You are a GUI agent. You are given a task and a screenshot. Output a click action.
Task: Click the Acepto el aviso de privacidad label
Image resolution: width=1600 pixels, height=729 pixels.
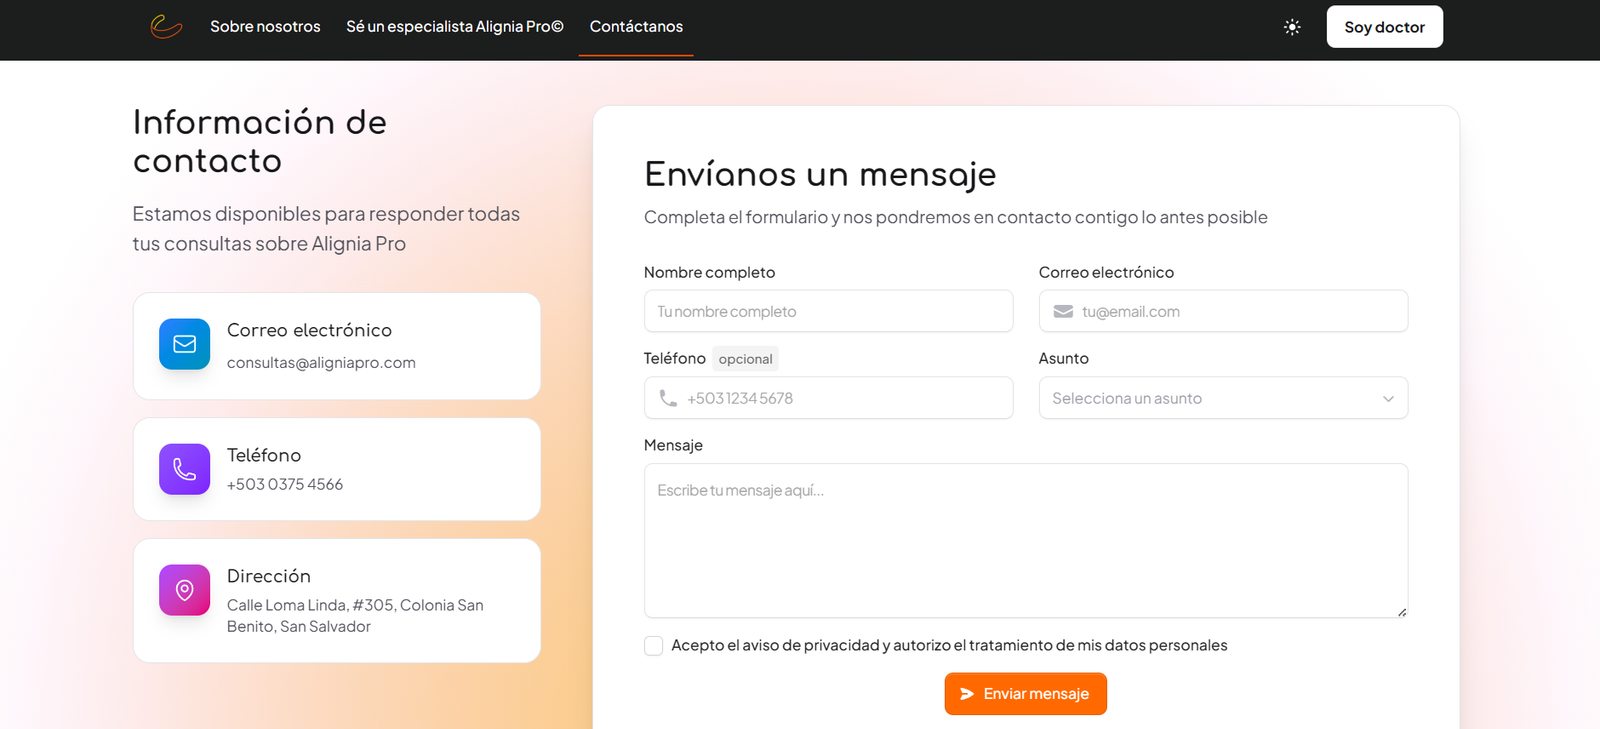click(949, 646)
